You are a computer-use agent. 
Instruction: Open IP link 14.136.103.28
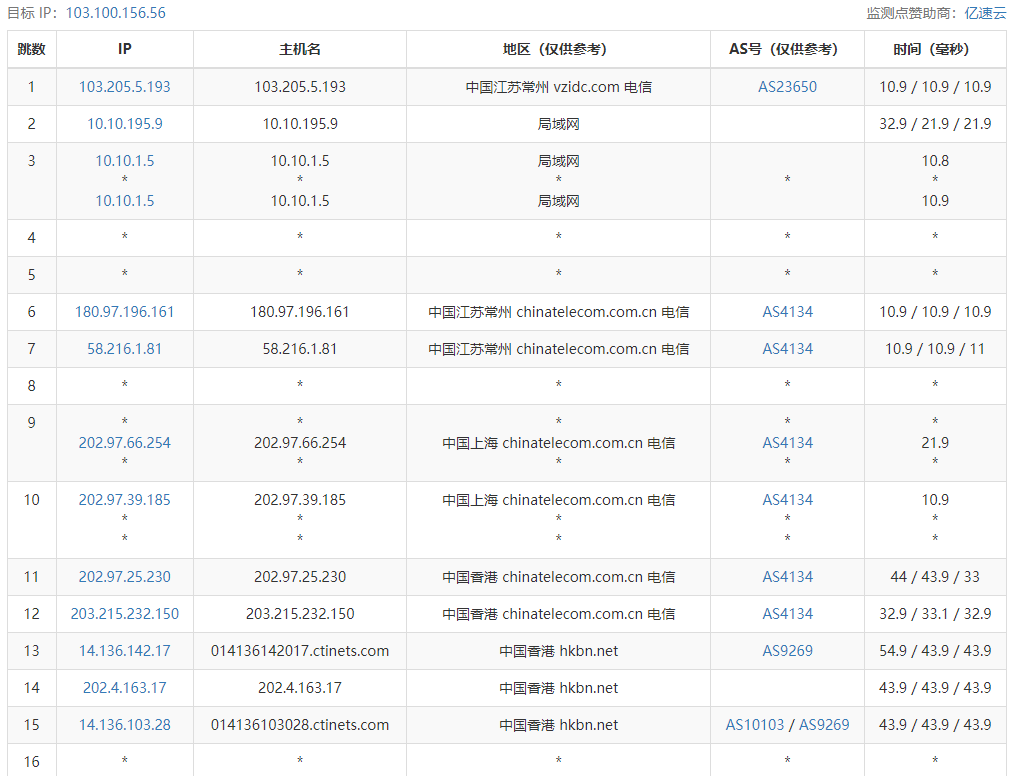125,725
